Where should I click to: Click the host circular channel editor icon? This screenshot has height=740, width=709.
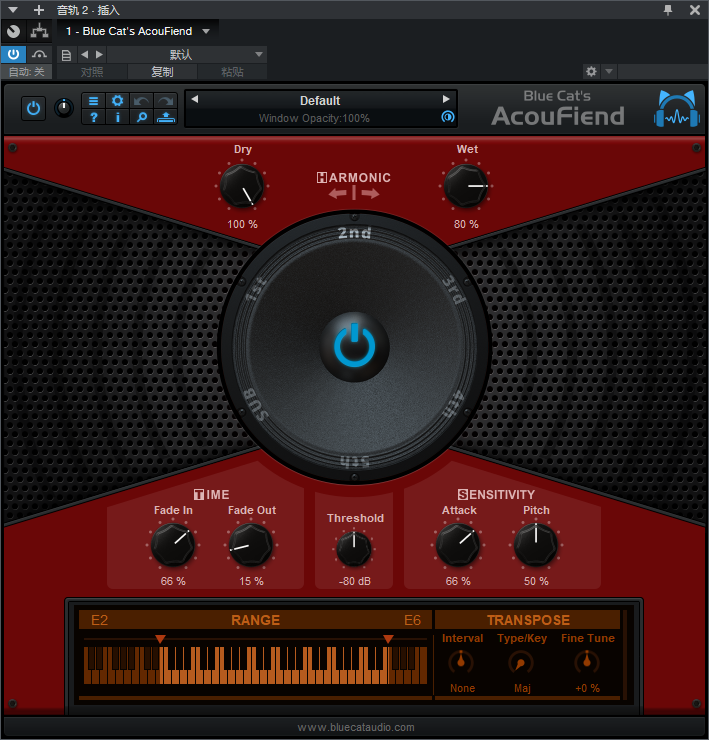coord(13,31)
